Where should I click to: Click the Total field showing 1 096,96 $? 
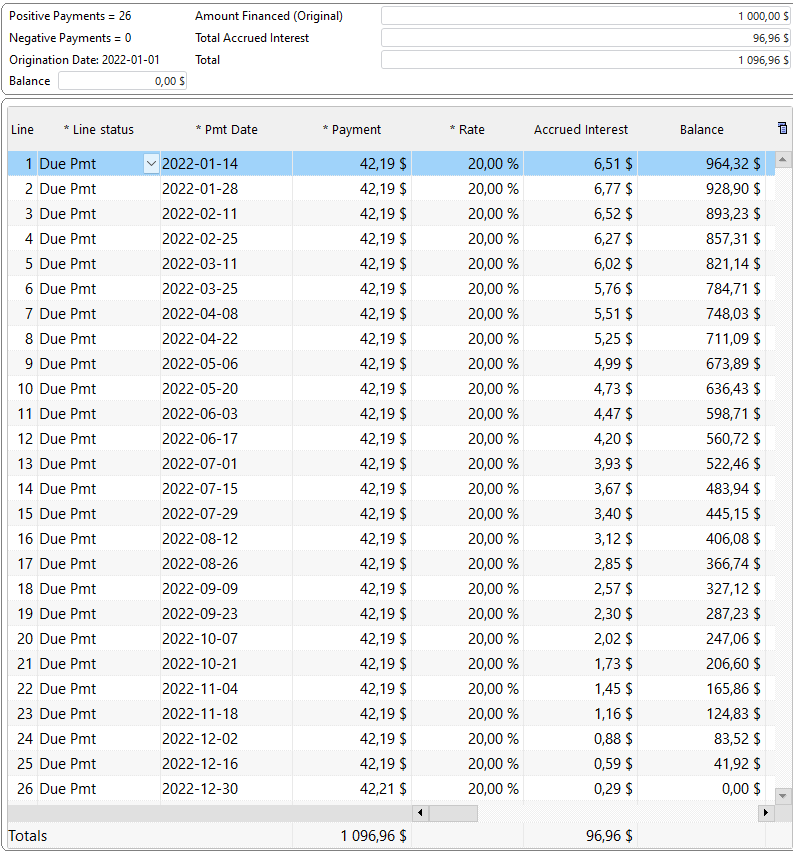coord(586,60)
